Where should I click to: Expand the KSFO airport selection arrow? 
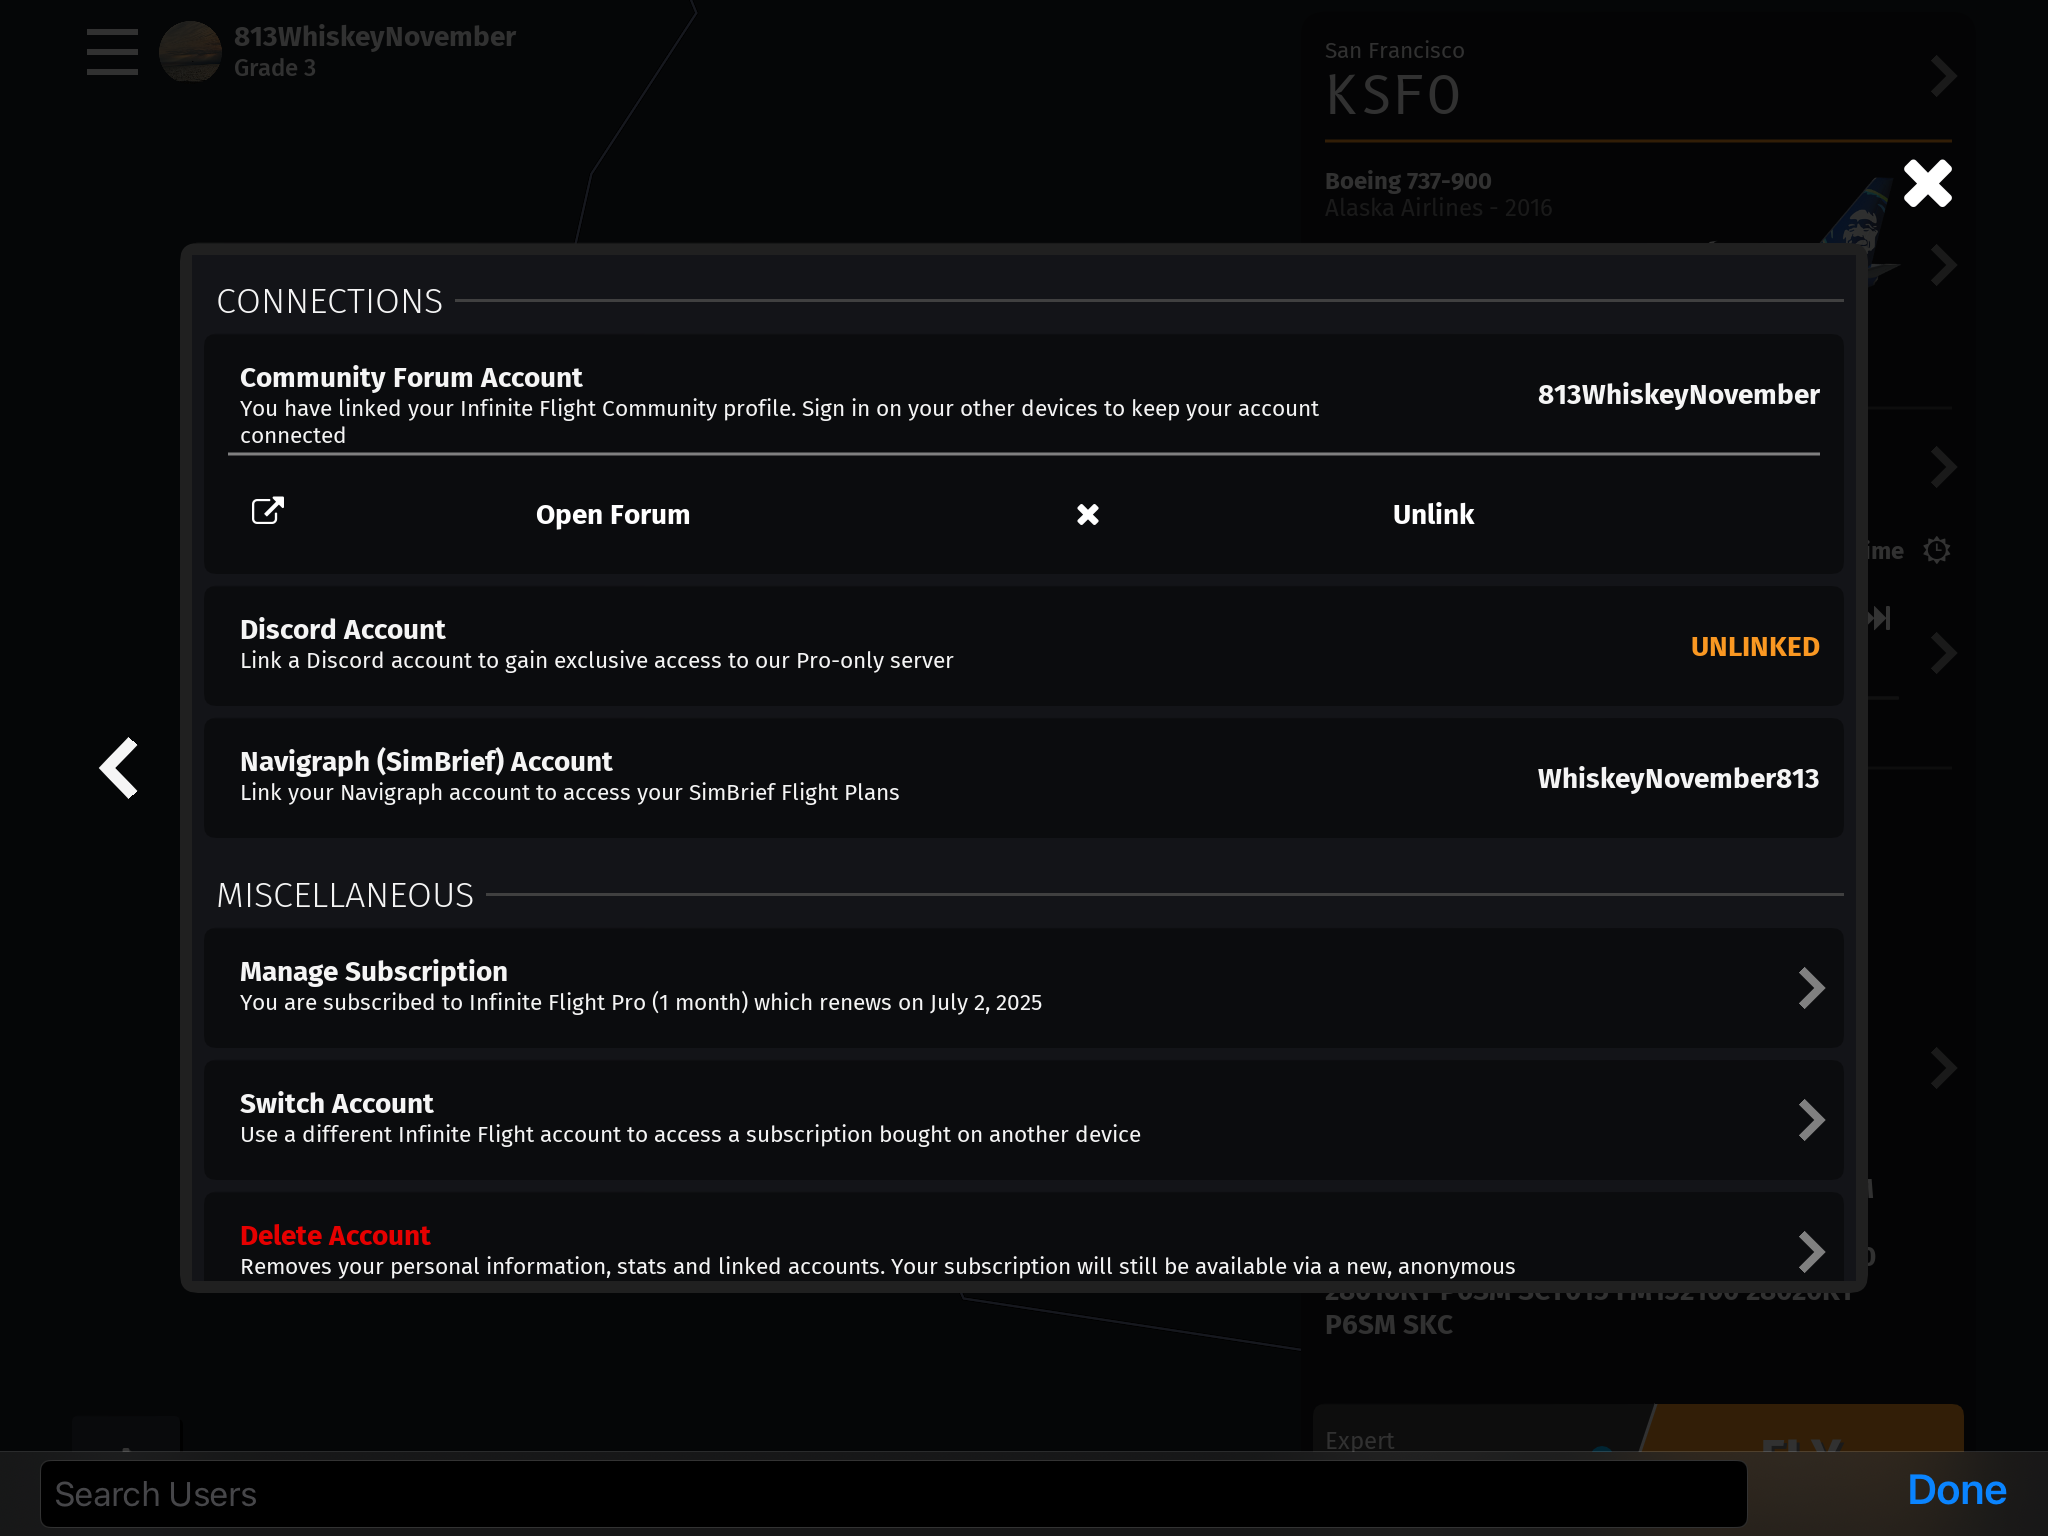point(1942,76)
